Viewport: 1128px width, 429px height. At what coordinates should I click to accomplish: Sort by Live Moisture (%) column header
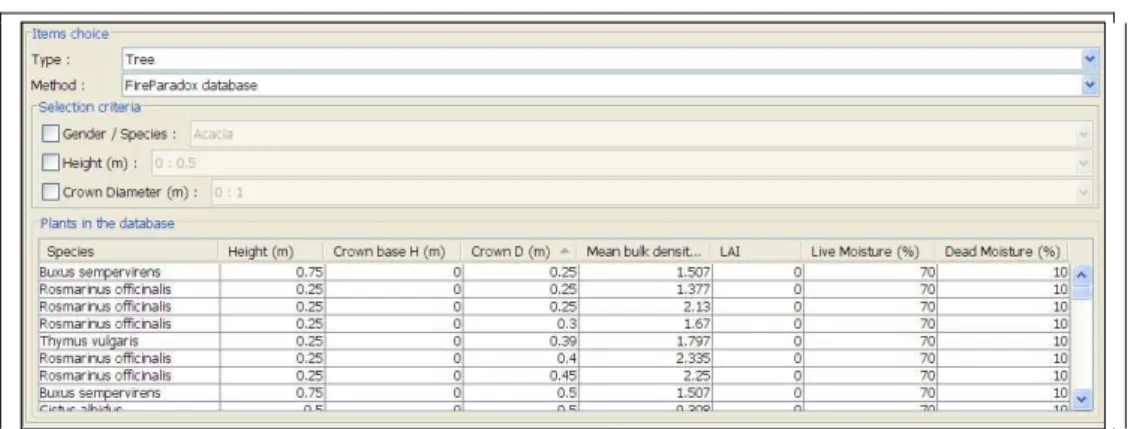coord(869,252)
